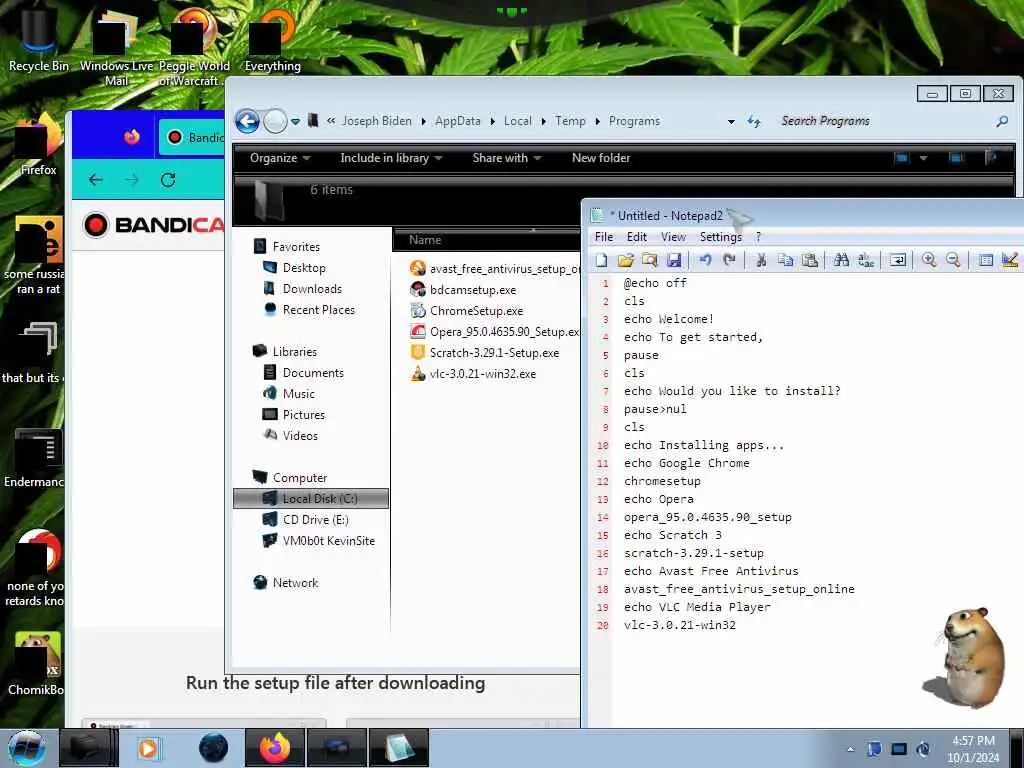Toggle Word Wrap icon in Notepad2 toolbar
This screenshot has height=768, width=1024.
[898, 261]
